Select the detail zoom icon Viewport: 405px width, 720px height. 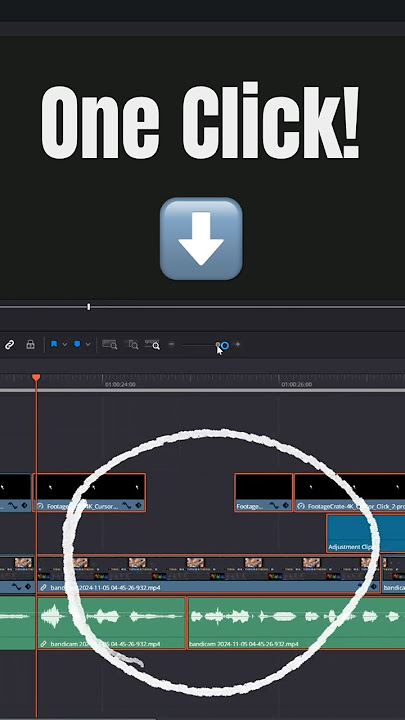[132, 344]
